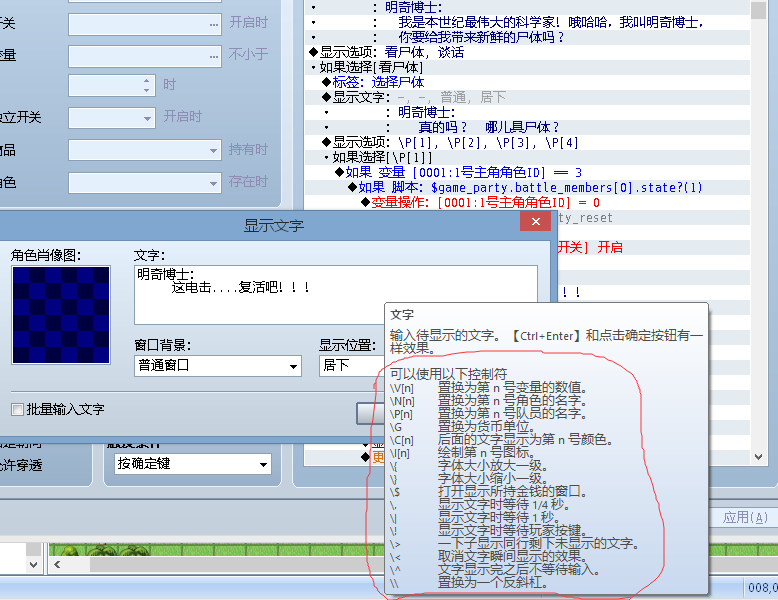
Task: Select the line 我是本世纪最伟大的科学家
Action: pyautogui.click(x=527, y=22)
